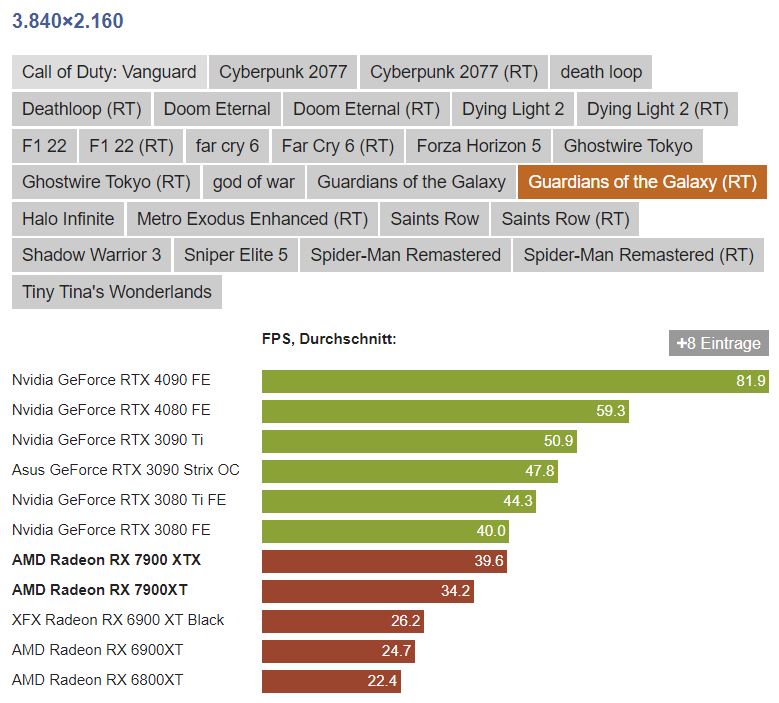Click the 81.9 FPS bar
779x703 pixels.
515,381
